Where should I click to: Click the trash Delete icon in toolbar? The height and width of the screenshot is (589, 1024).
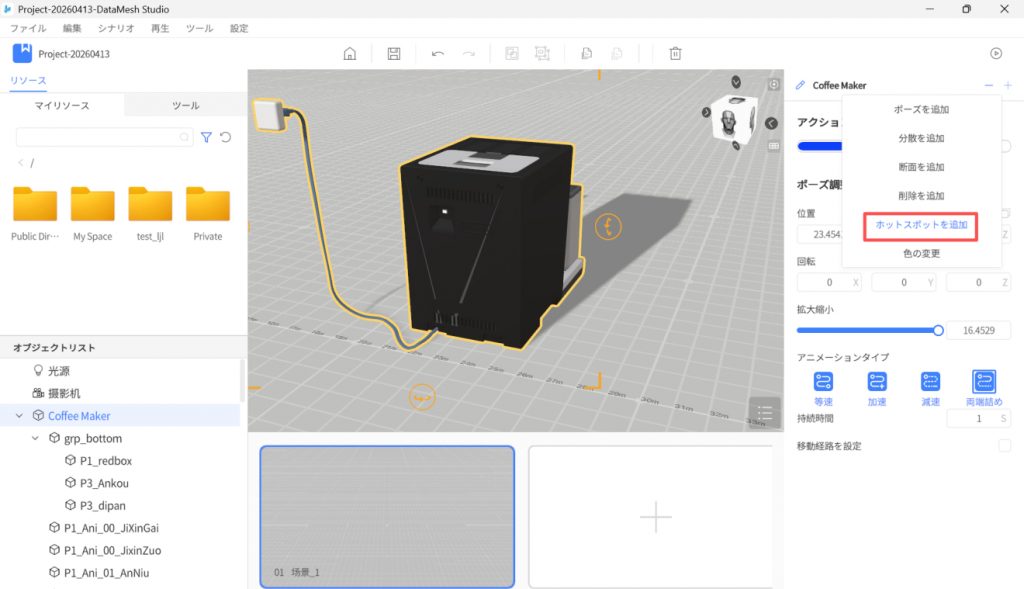click(x=676, y=54)
